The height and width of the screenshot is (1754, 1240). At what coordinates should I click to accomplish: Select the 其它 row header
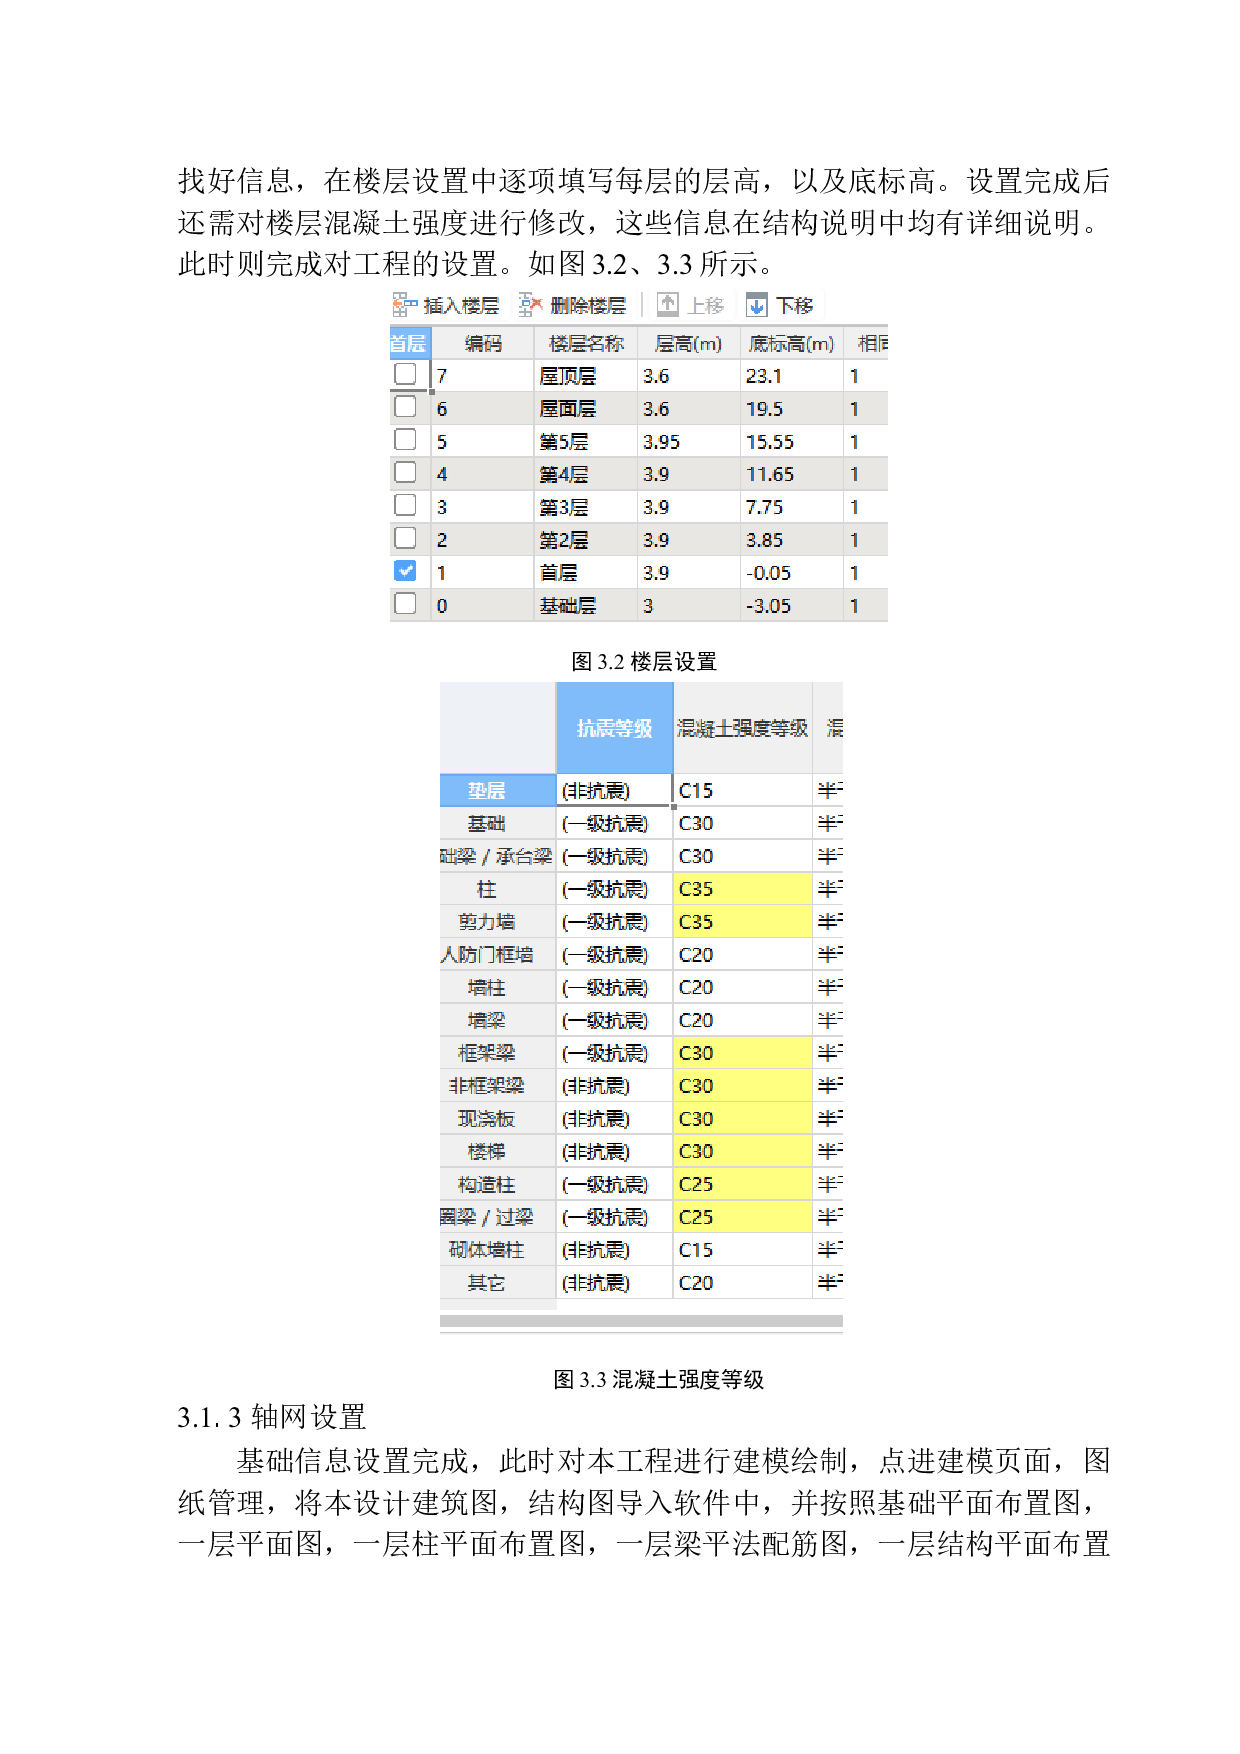(497, 1283)
